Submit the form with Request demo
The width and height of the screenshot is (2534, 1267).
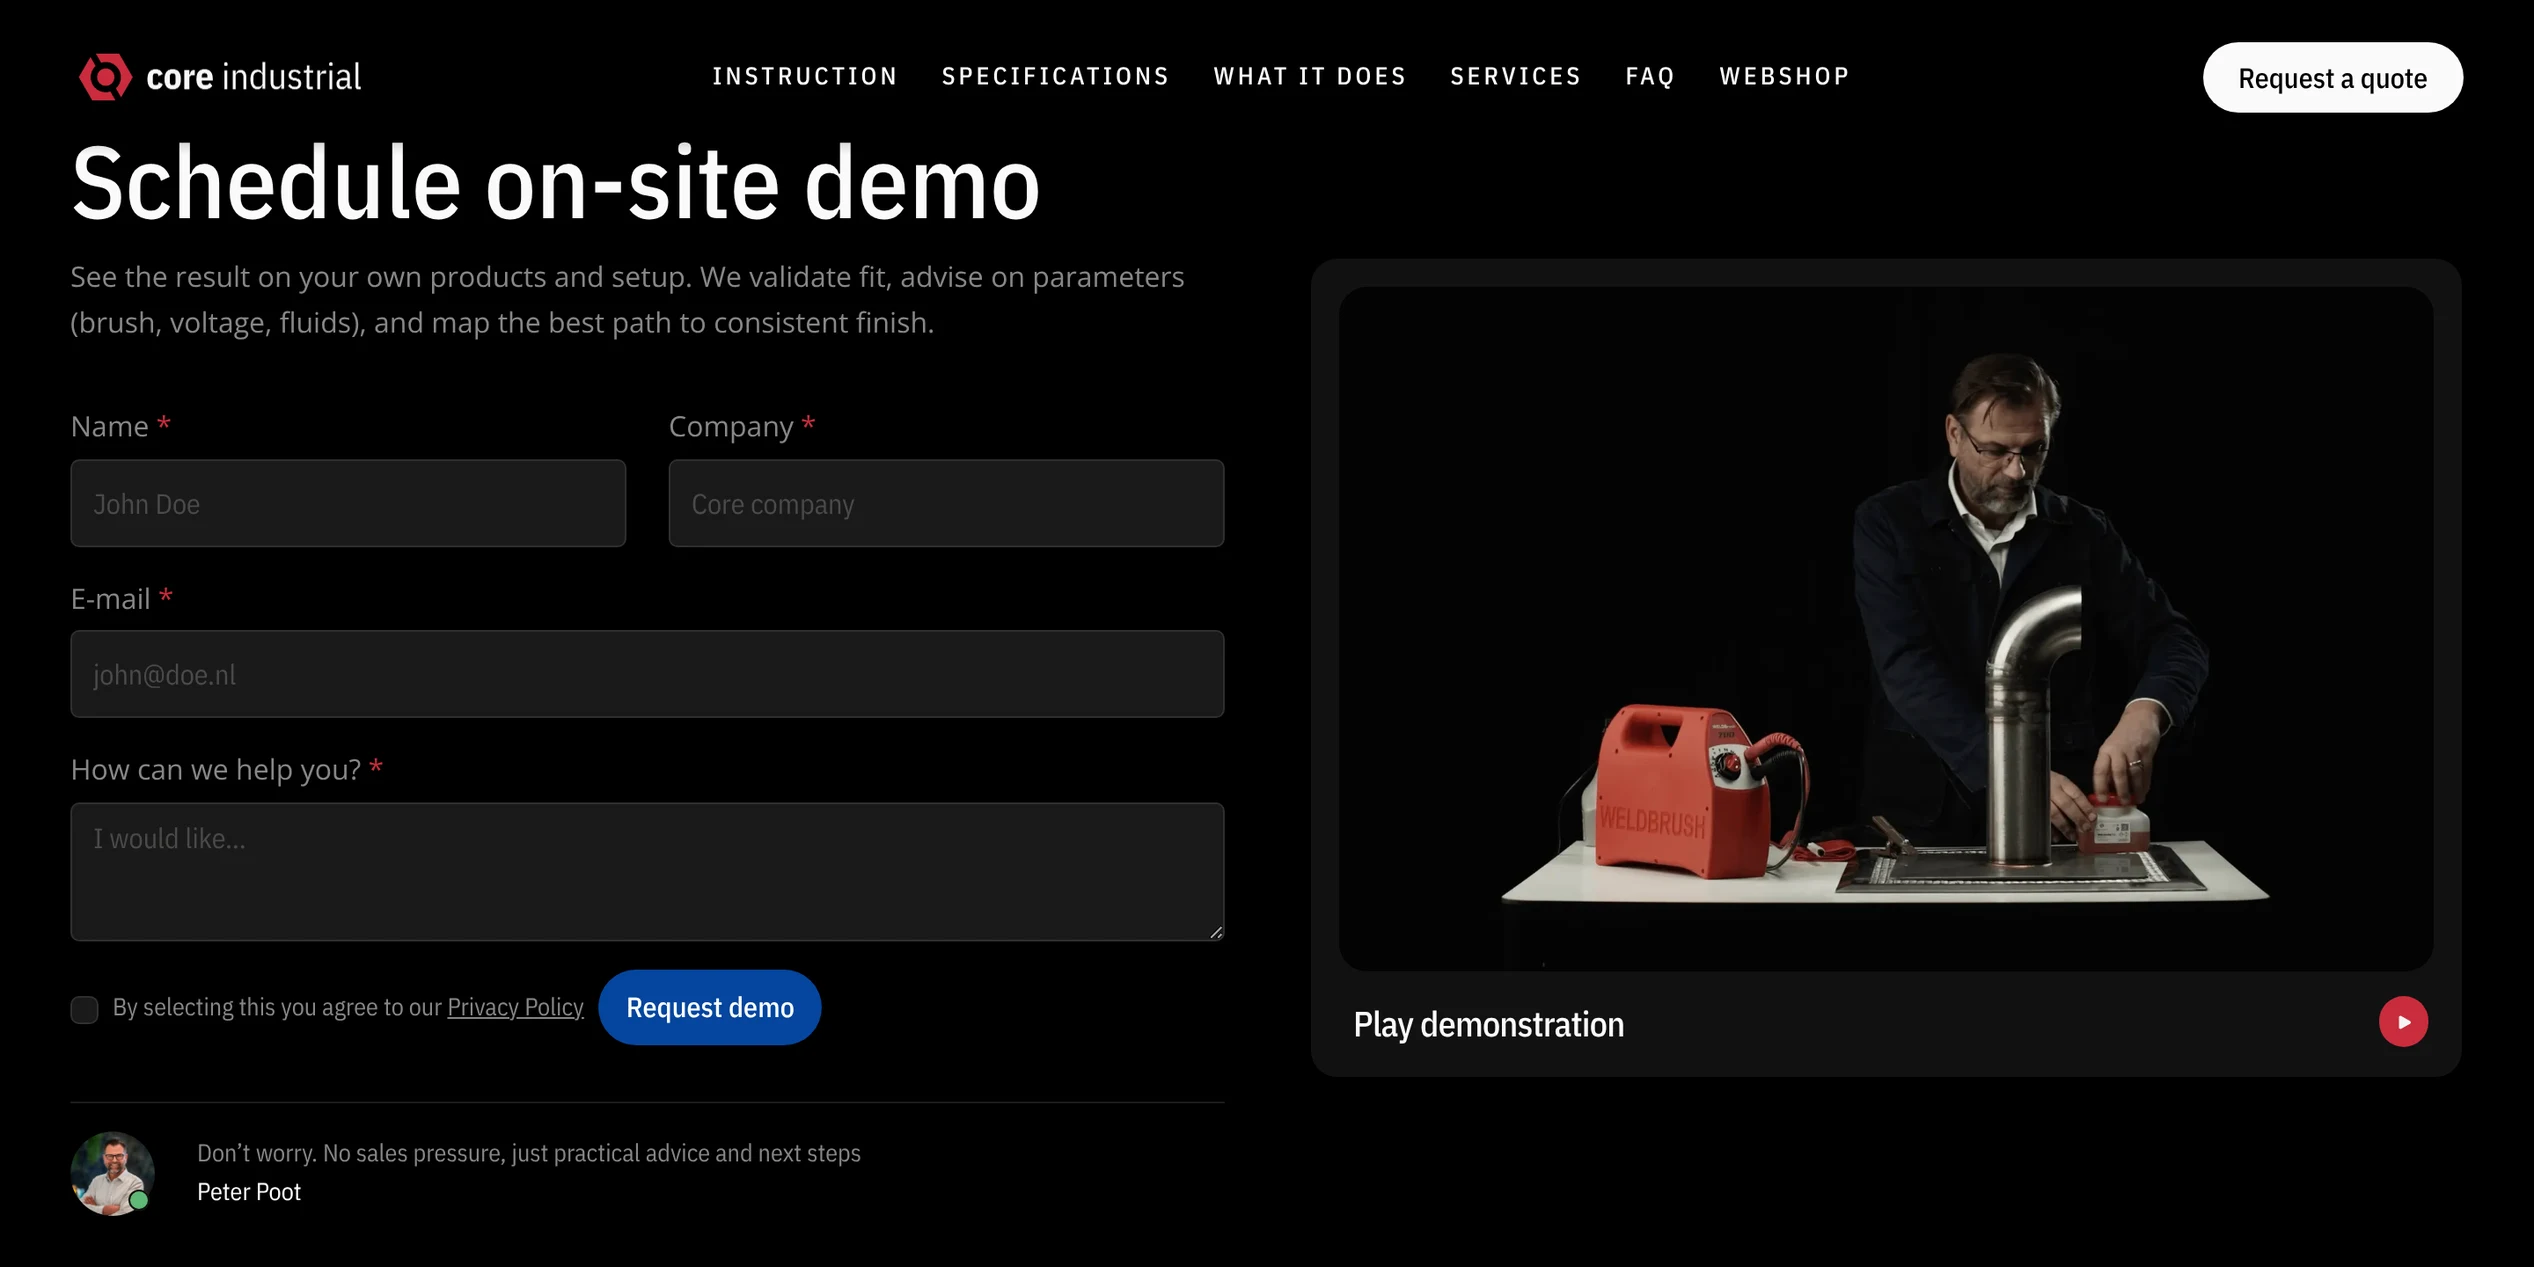(x=710, y=1007)
